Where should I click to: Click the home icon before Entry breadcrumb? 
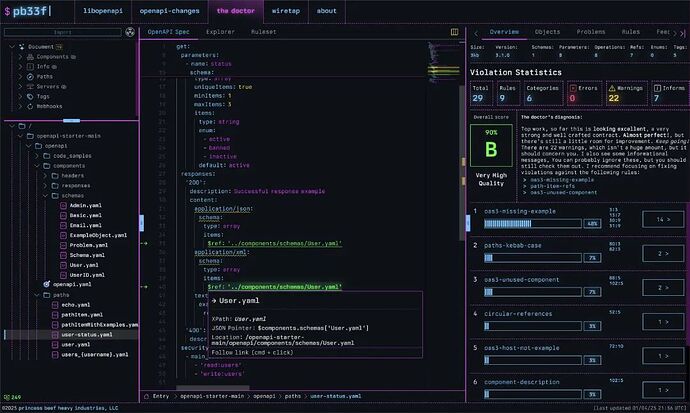coord(145,396)
